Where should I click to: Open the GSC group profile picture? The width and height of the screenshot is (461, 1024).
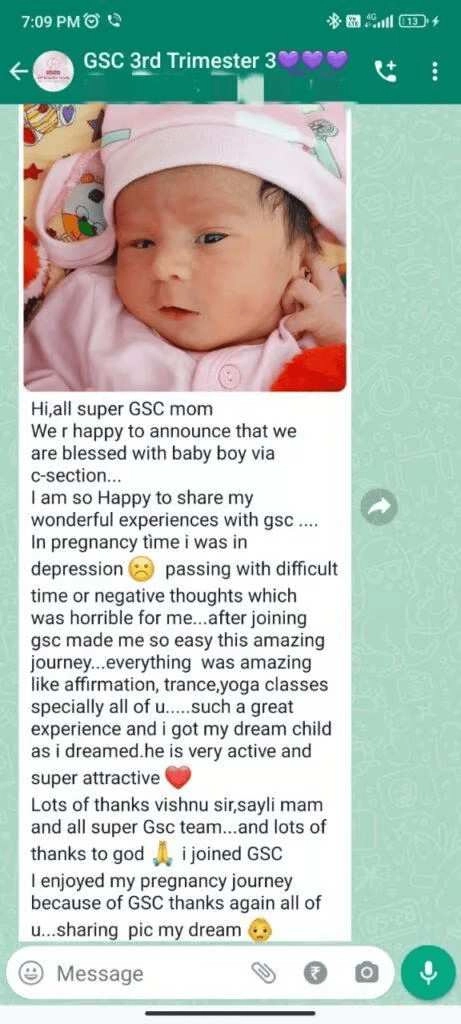[54, 70]
